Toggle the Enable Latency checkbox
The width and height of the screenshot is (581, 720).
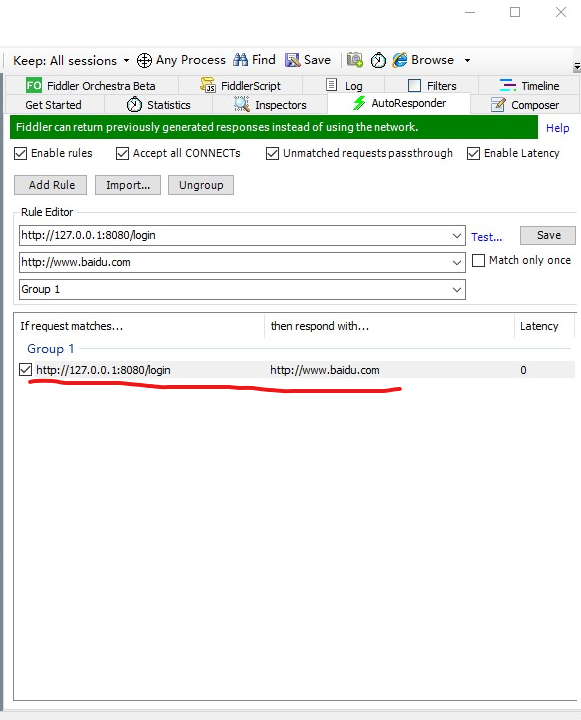click(474, 153)
